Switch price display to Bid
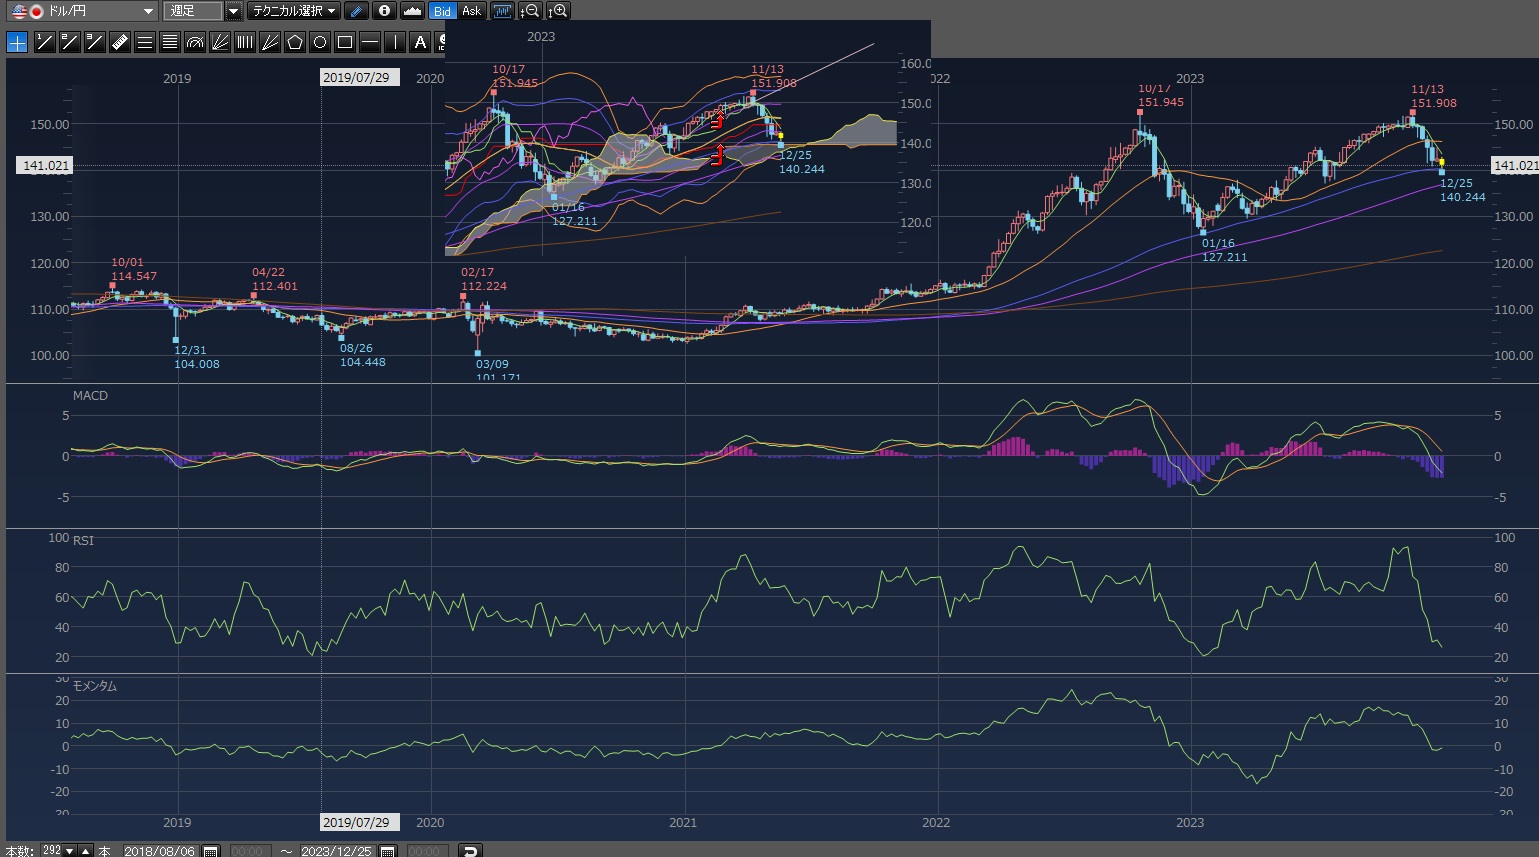1539x857 pixels. point(442,11)
